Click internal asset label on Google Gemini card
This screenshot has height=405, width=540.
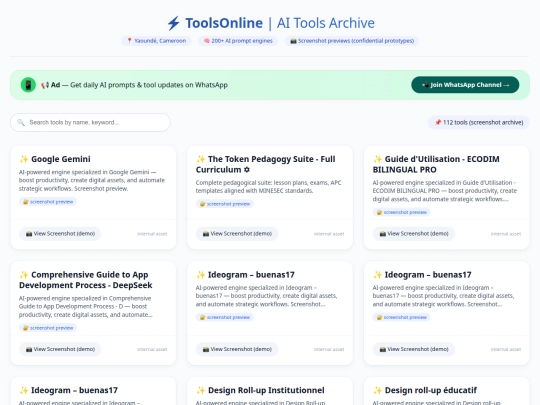pos(152,234)
